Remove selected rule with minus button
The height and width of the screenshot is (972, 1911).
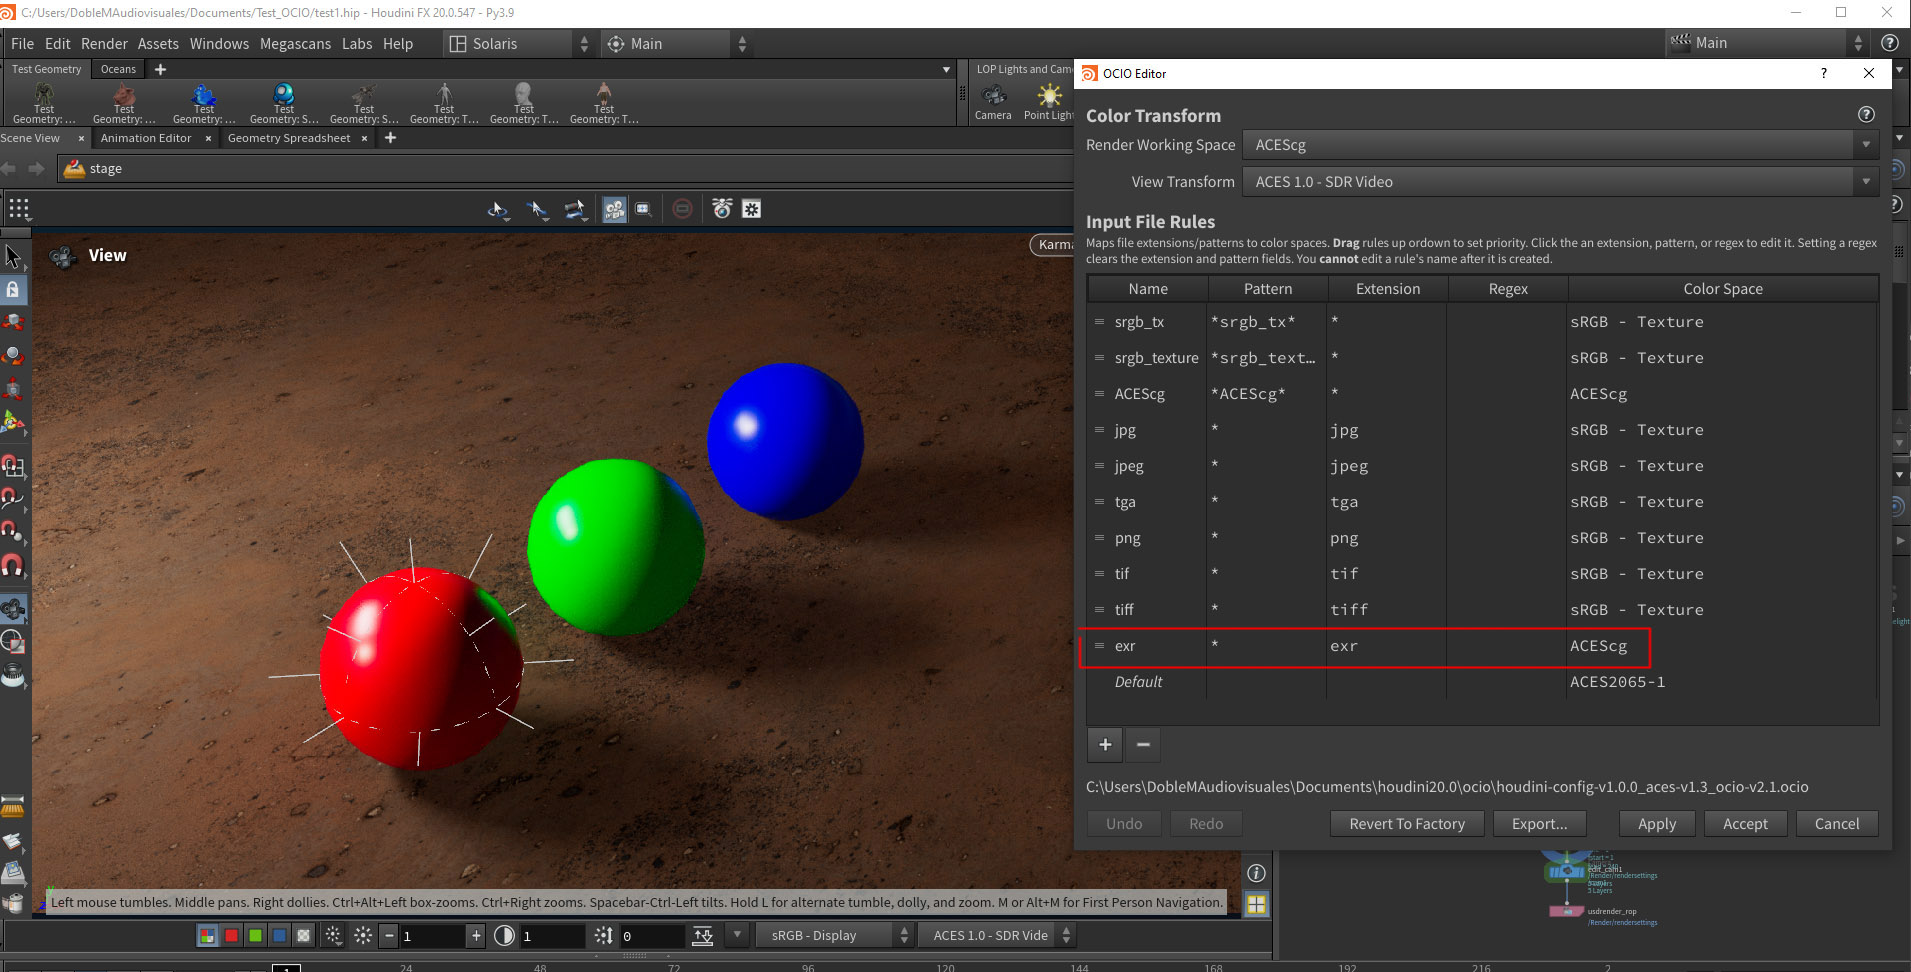click(x=1143, y=744)
